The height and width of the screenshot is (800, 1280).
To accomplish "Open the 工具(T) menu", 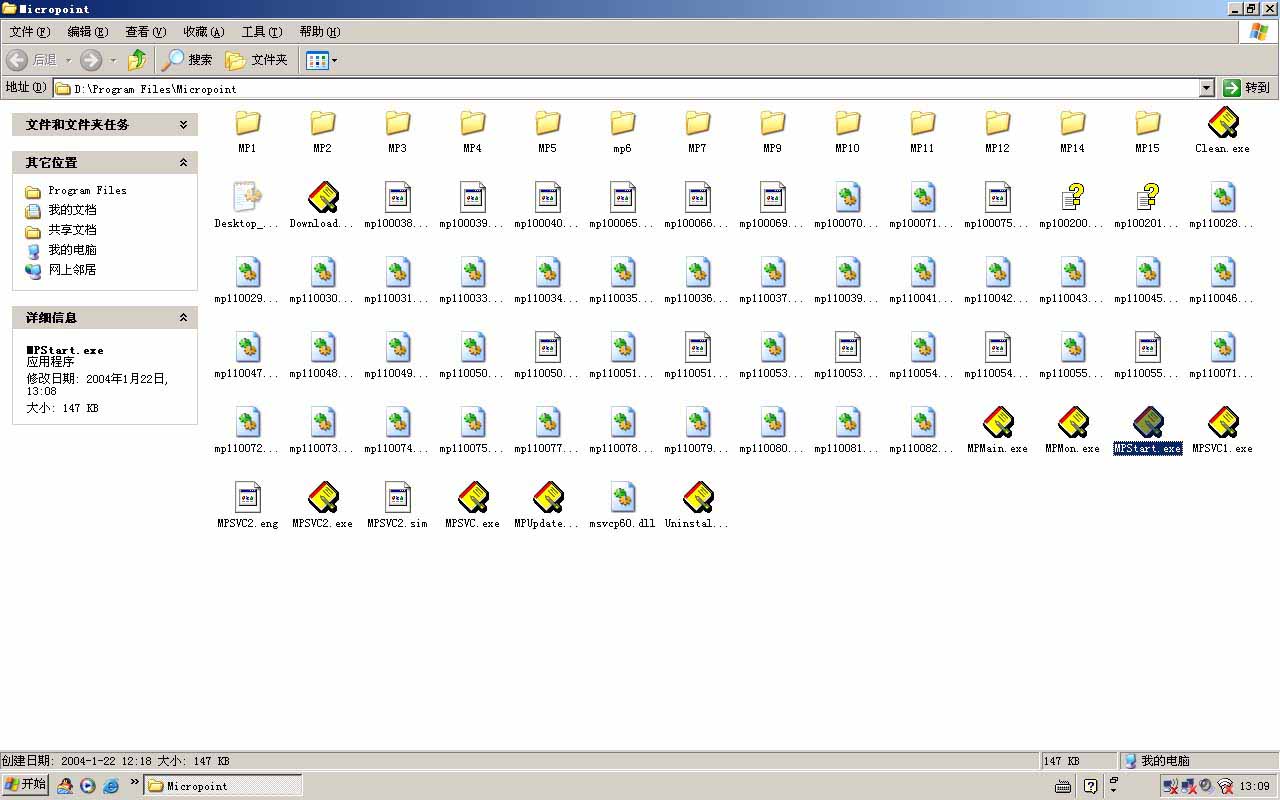I will click(x=262, y=32).
